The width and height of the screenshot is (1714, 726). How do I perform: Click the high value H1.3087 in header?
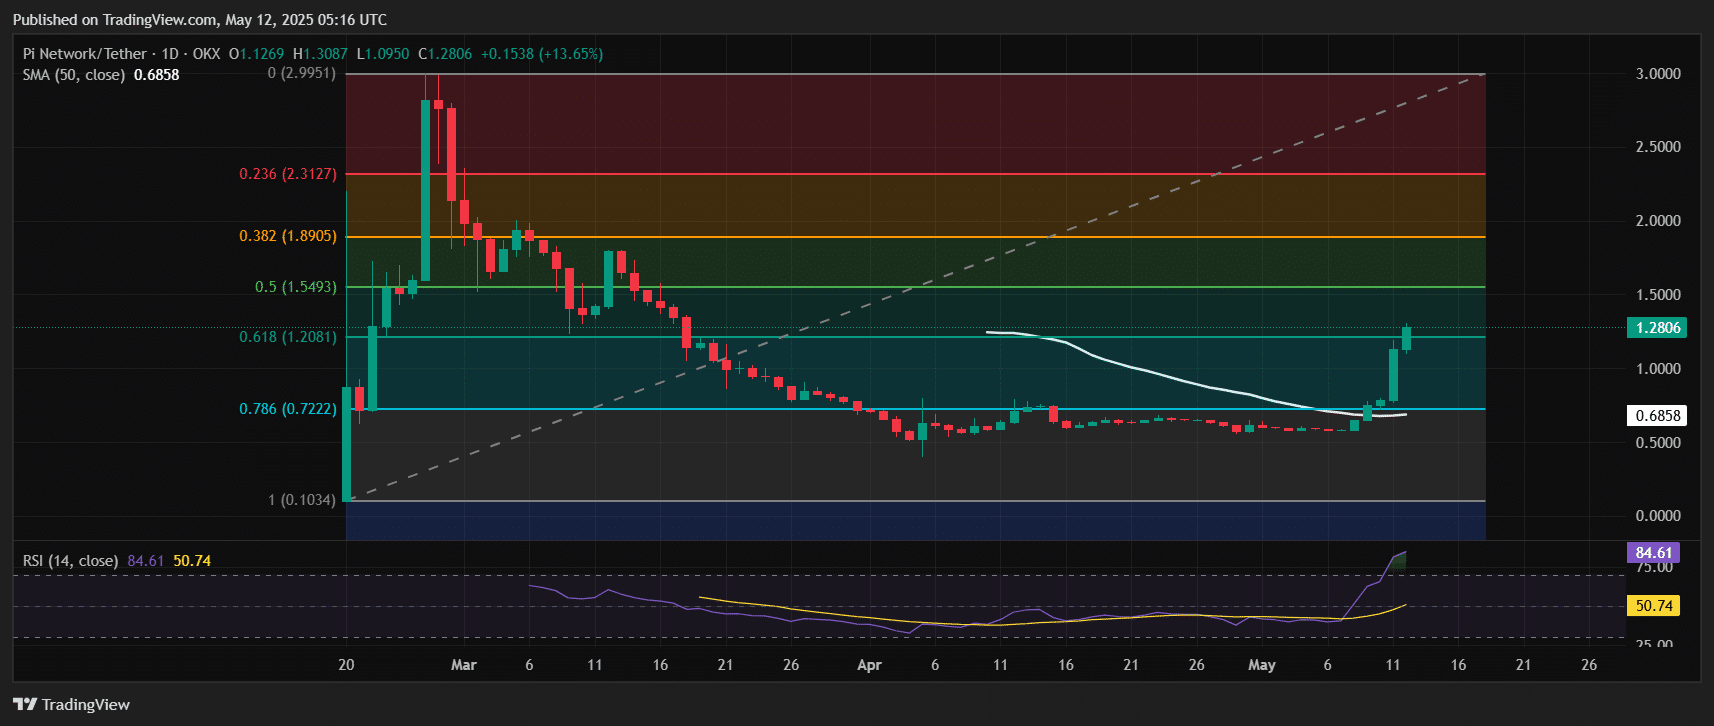(x=320, y=54)
